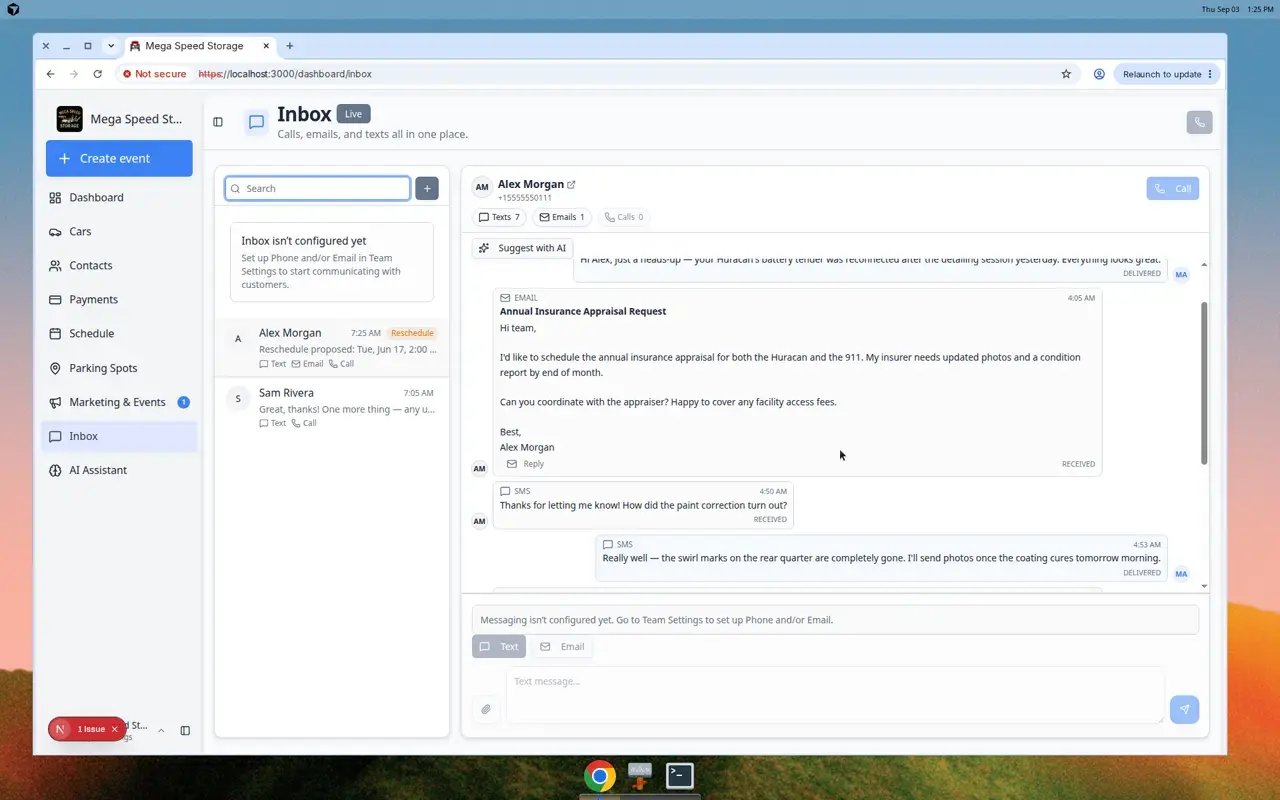The width and height of the screenshot is (1280, 800).
Task: Bookmark this page with the star icon
Action: point(1066,74)
